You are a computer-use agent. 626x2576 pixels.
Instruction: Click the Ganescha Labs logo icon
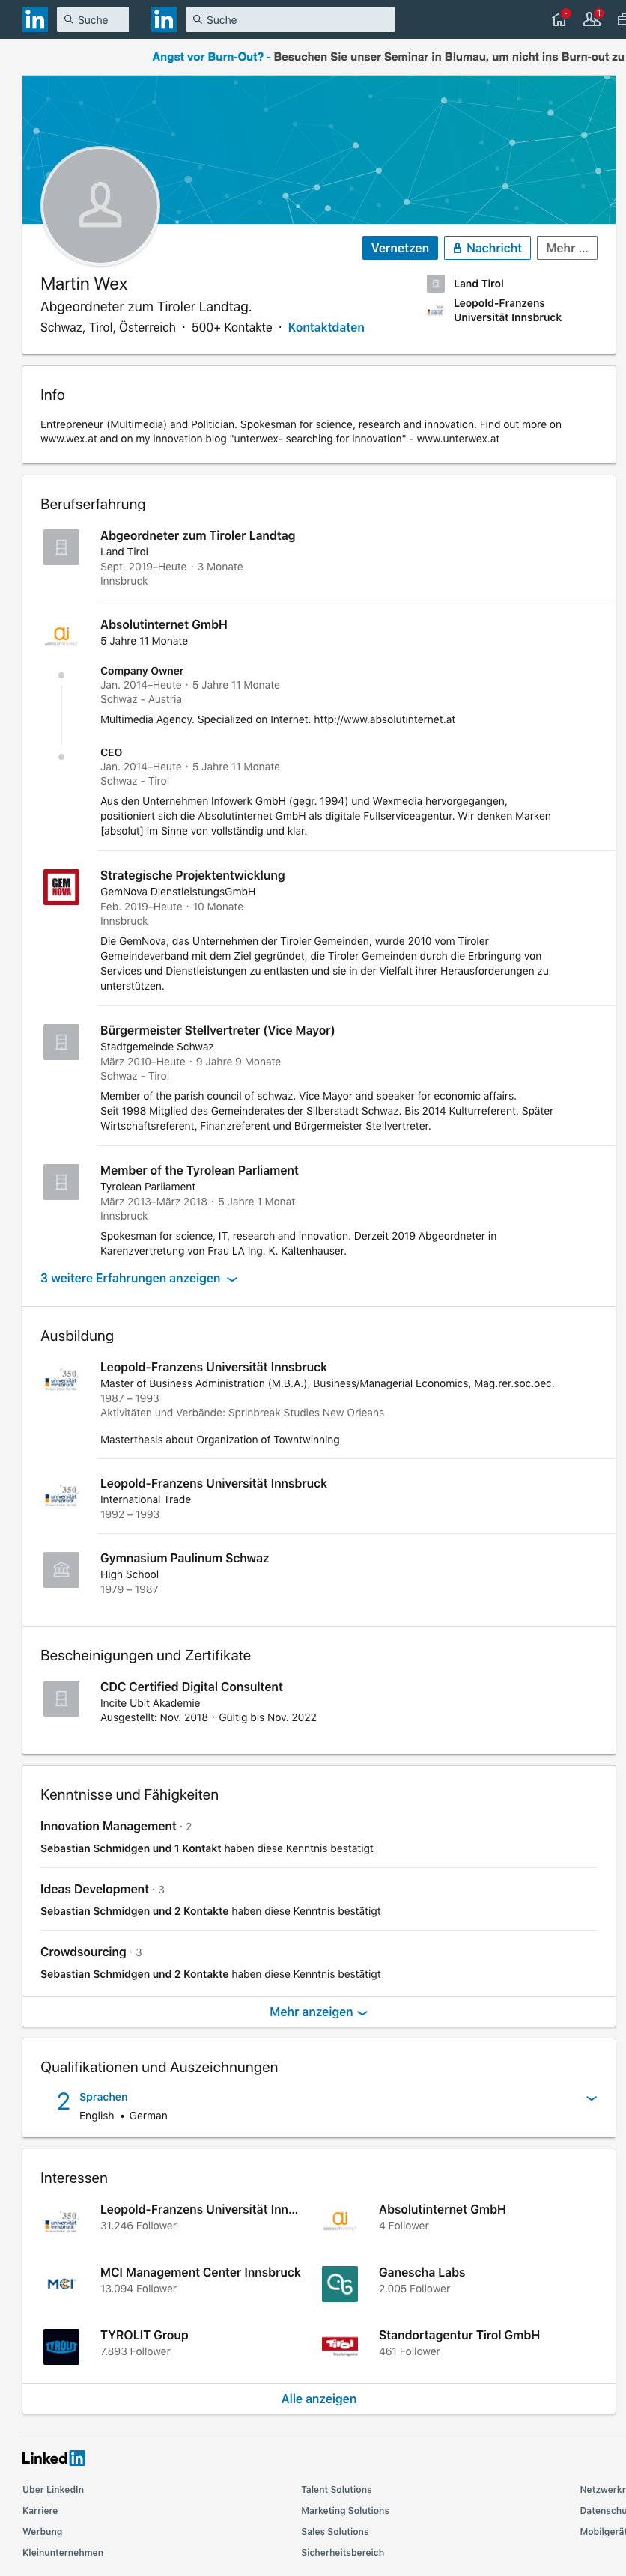click(x=340, y=2283)
